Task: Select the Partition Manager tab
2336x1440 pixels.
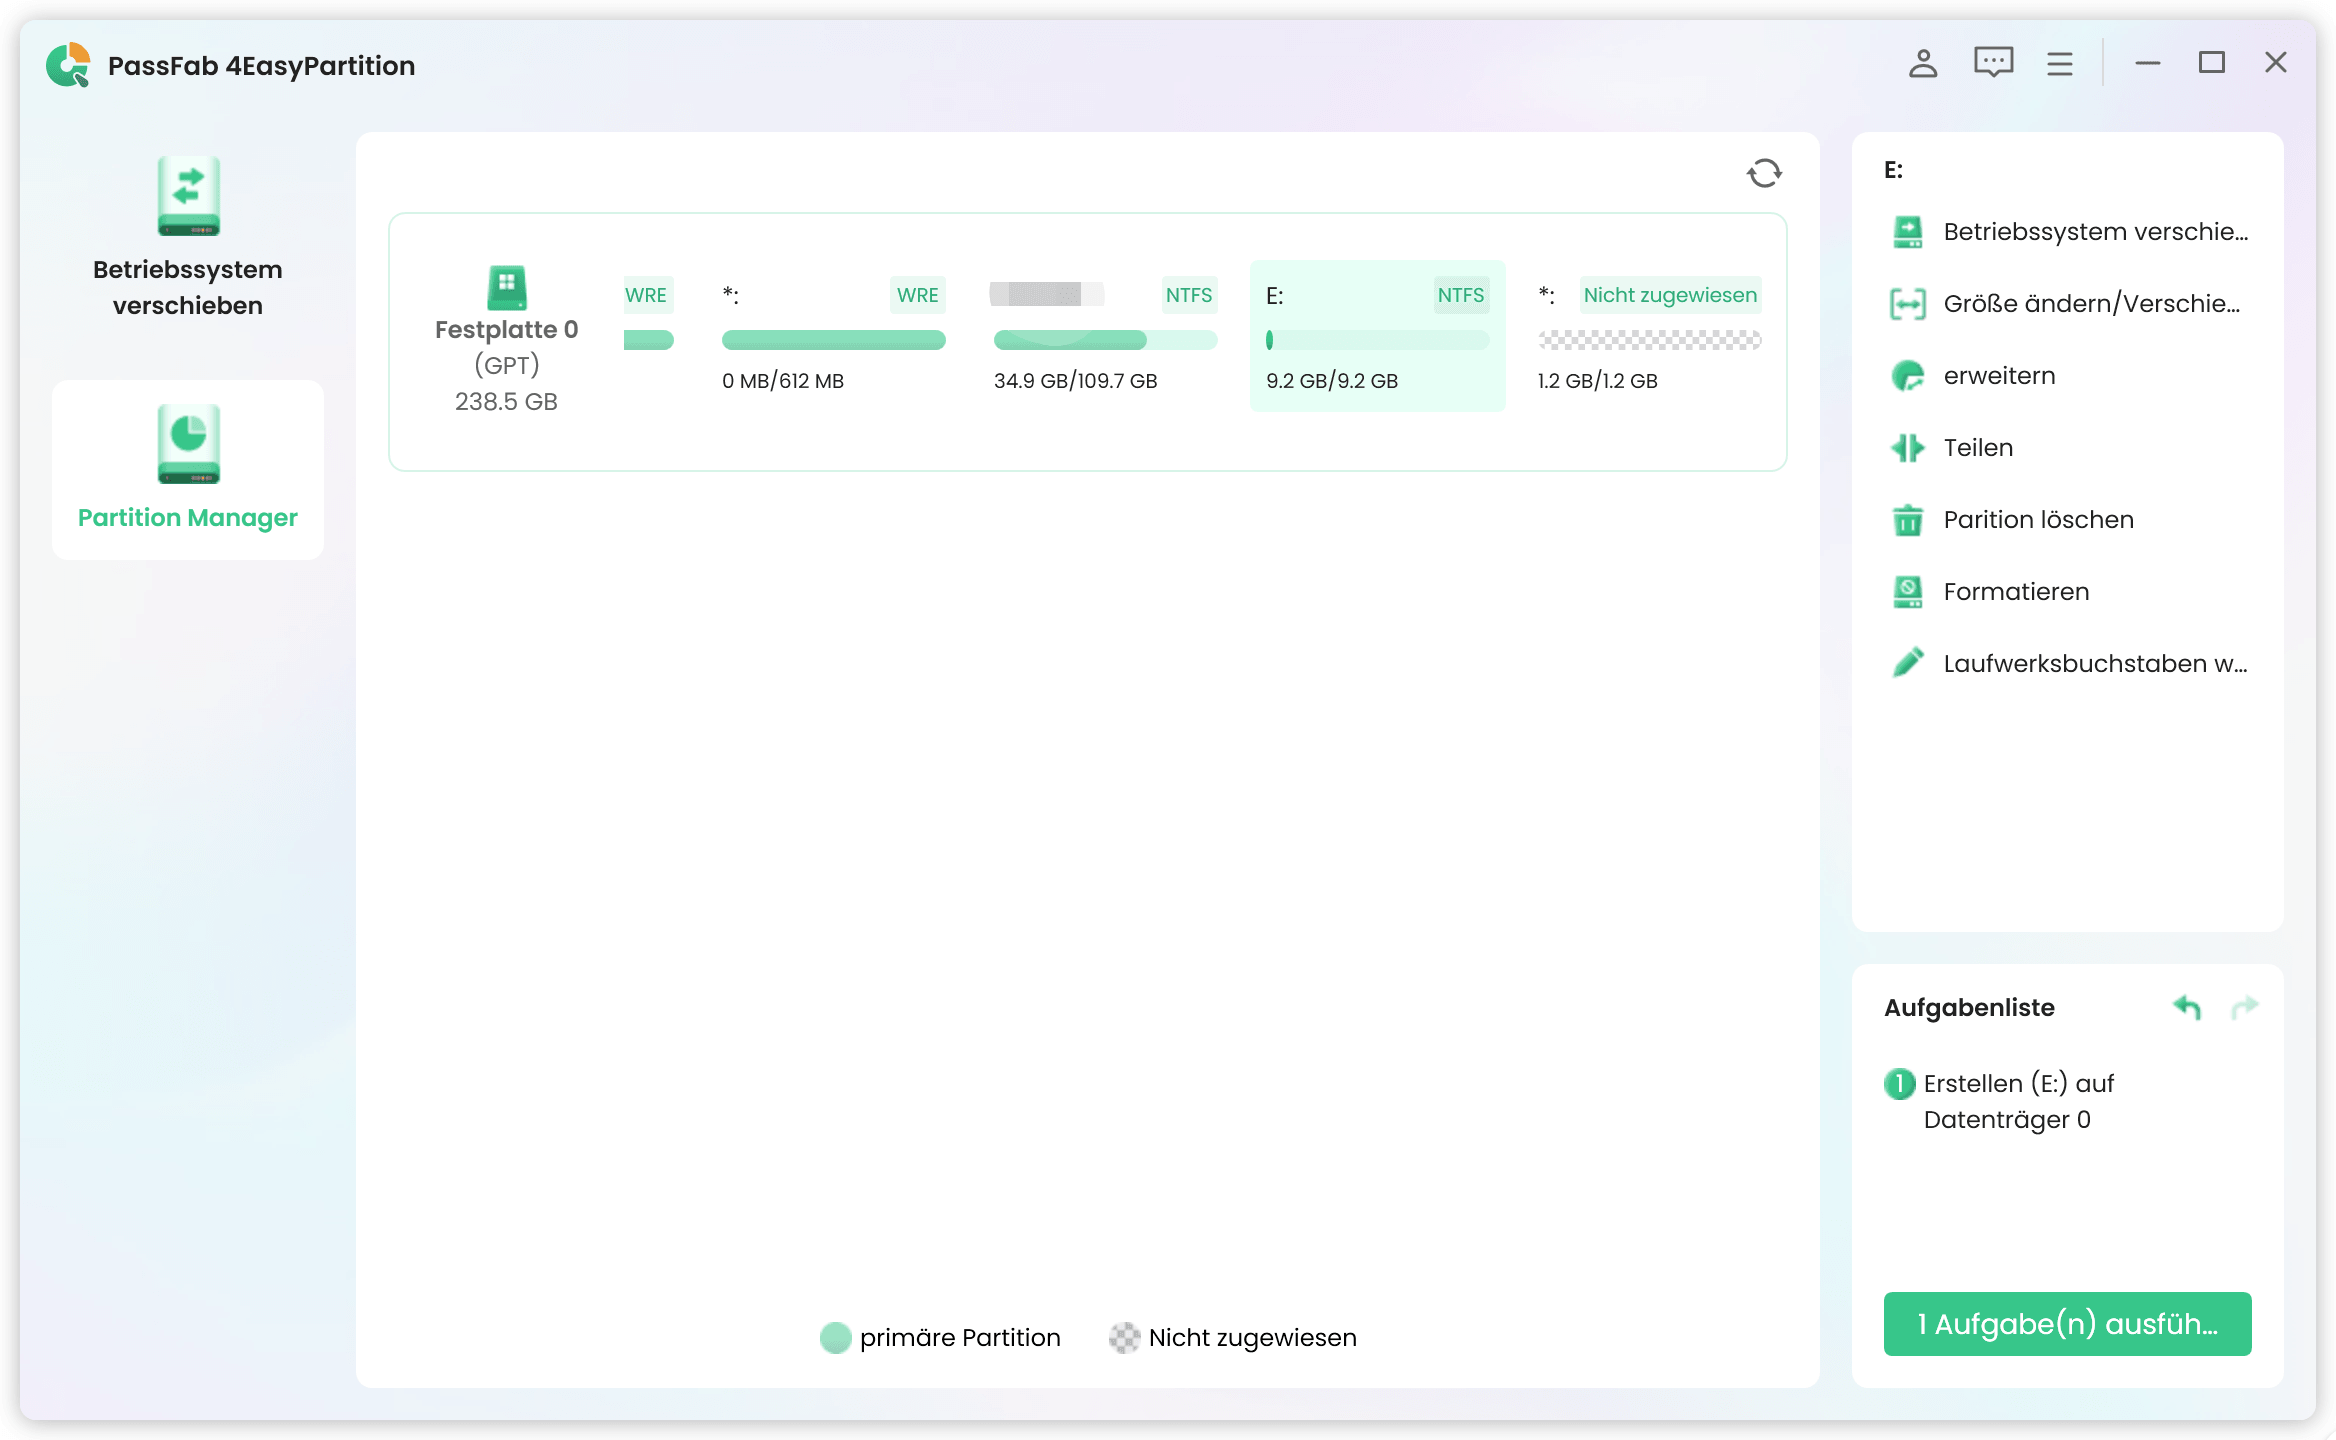Action: 188,468
